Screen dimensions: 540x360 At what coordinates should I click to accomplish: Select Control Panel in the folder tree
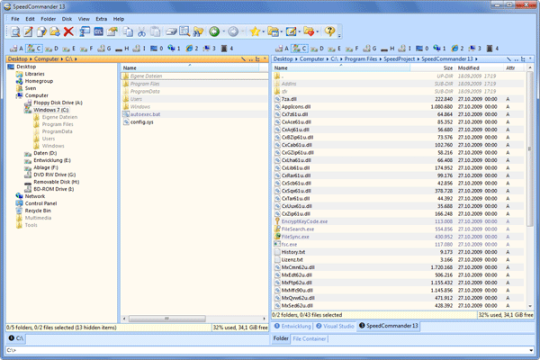pos(41,204)
